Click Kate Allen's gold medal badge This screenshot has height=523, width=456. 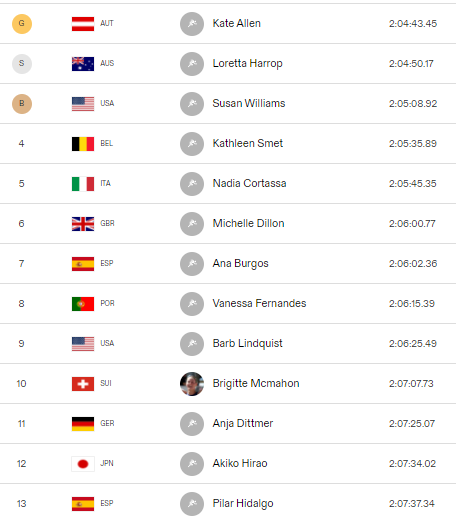[22, 24]
